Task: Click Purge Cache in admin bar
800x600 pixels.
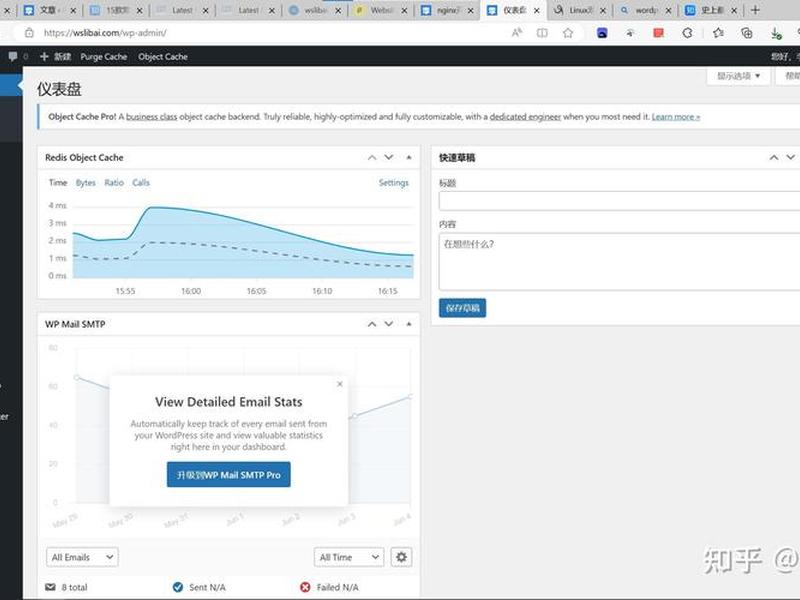Action: (104, 57)
